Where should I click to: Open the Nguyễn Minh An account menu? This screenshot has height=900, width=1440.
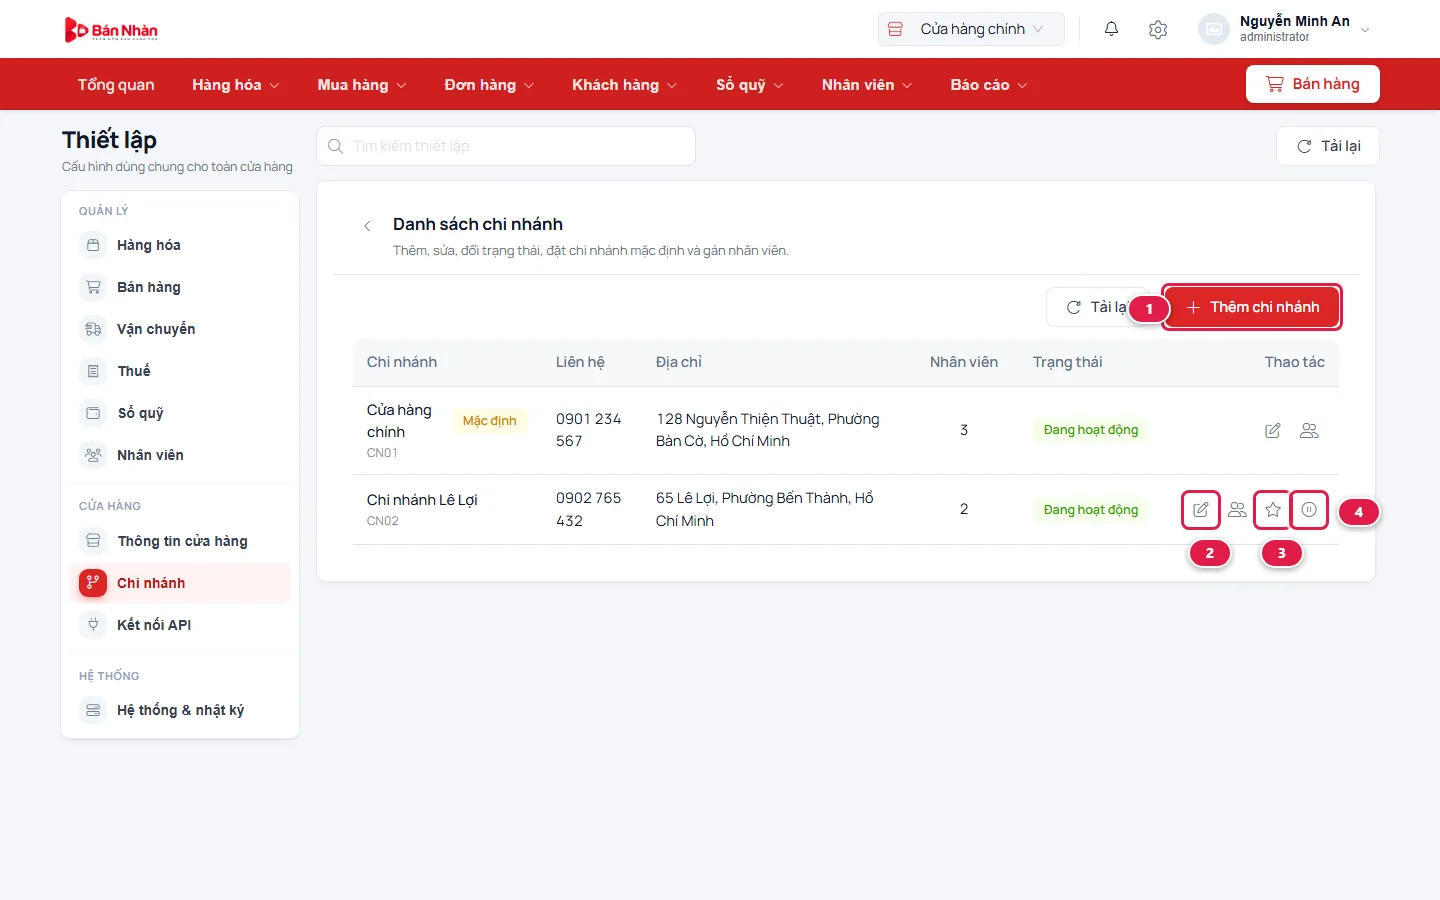[x=1285, y=29]
